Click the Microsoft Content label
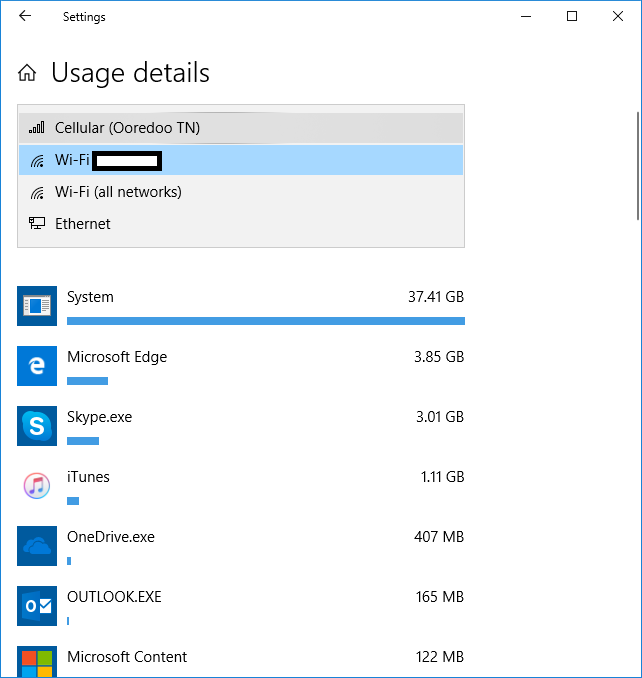Image resolution: width=642 pixels, height=678 pixels. [127, 657]
